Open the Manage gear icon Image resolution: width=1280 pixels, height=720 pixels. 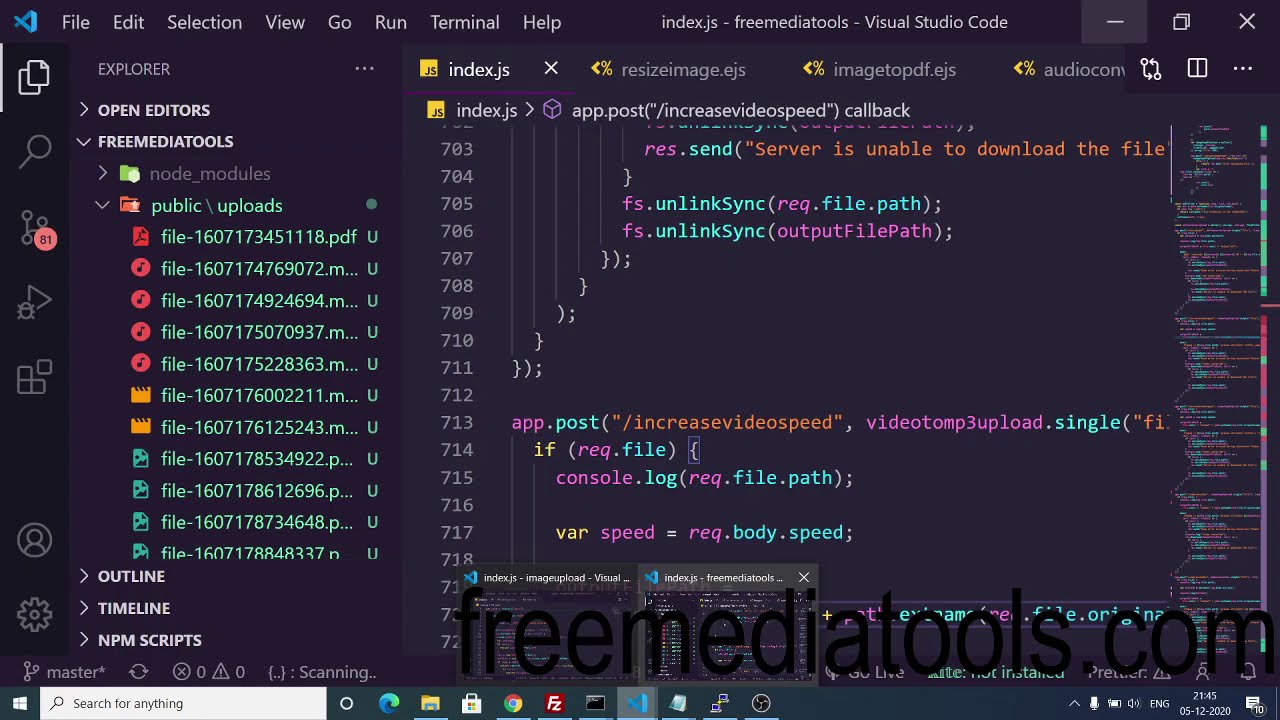(35, 614)
